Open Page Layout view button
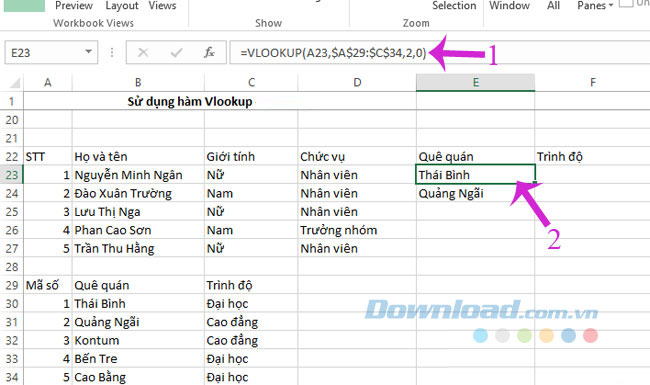 (x=121, y=5)
